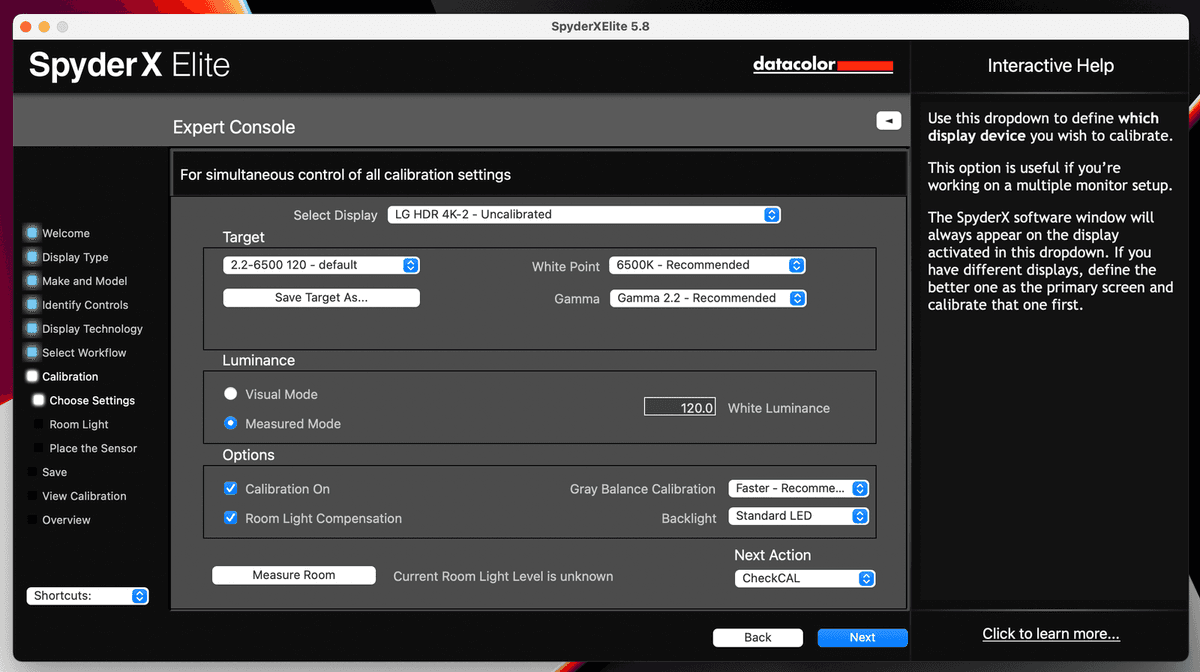Click the Make and Model step icon
Viewport: 1200px width, 672px height.
pos(32,281)
